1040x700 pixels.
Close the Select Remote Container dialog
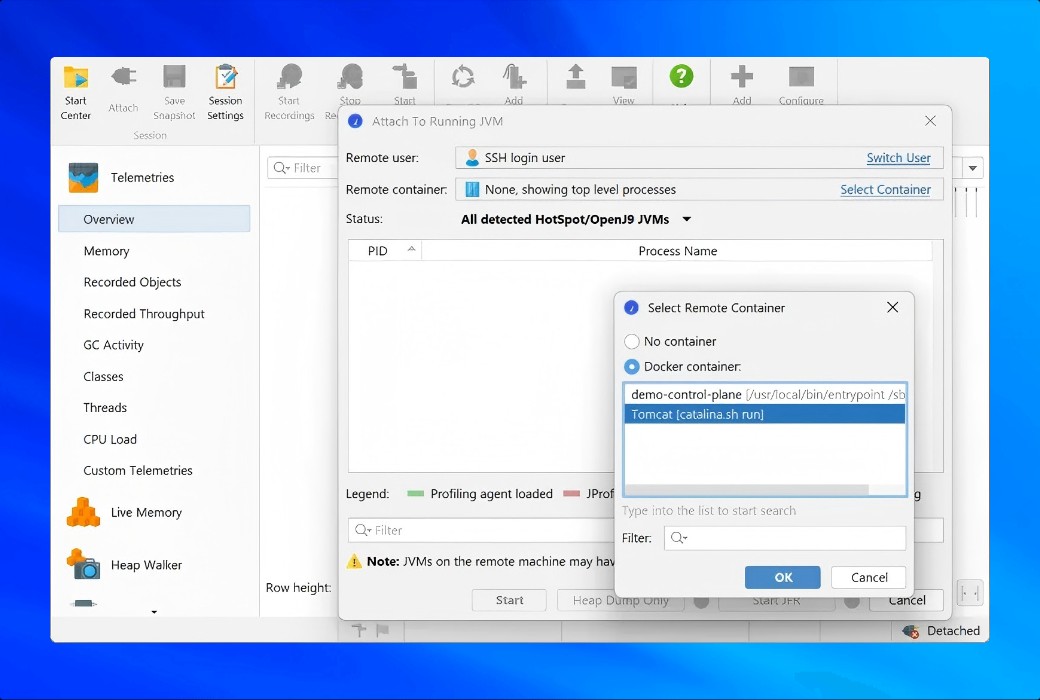(x=893, y=307)
